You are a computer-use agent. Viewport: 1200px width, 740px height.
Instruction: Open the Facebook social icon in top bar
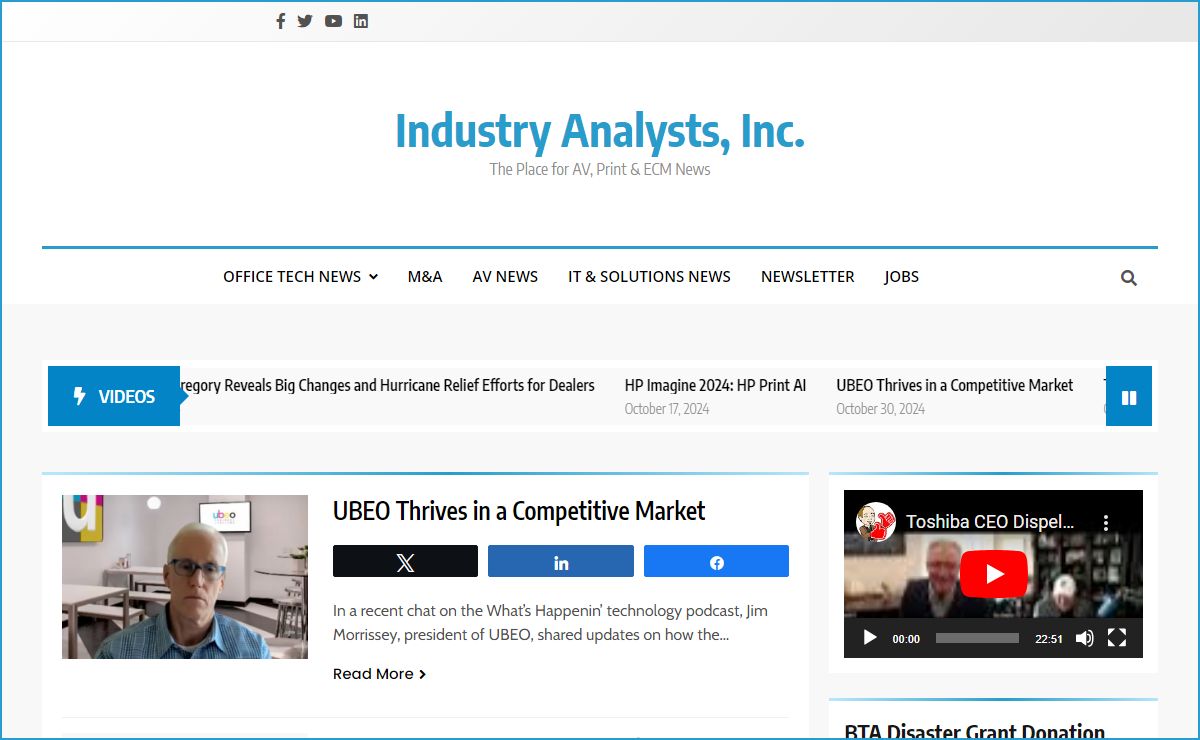(281, 21)
